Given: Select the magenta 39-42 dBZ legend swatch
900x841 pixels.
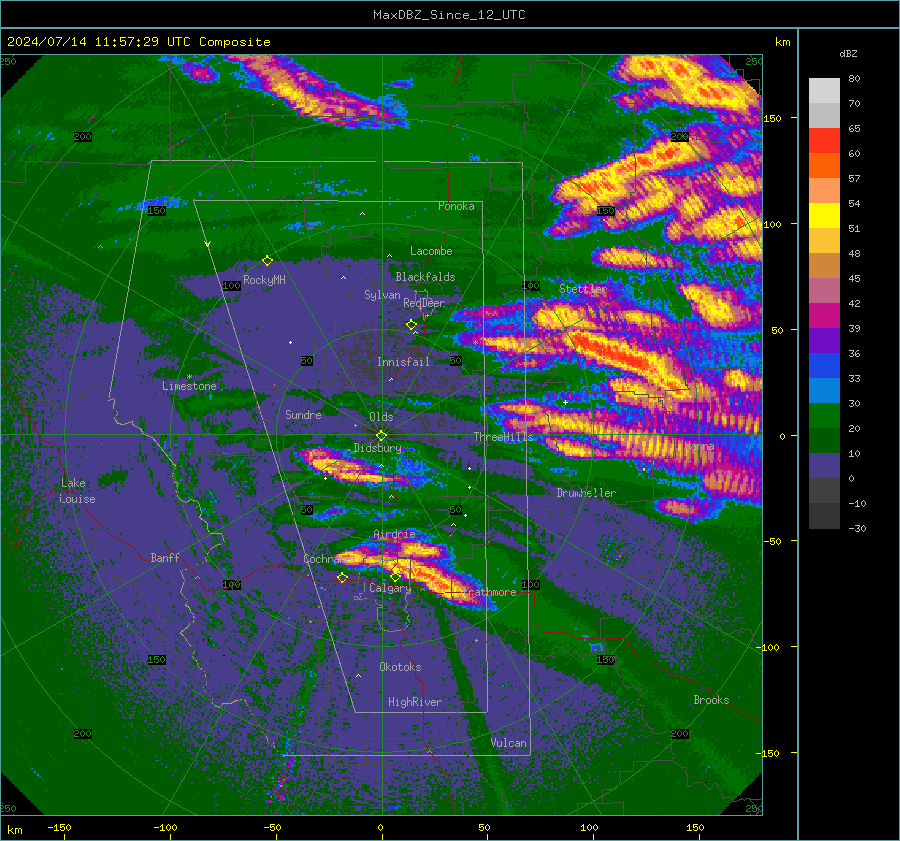Looking at the screenshot, I should [824, 315].
